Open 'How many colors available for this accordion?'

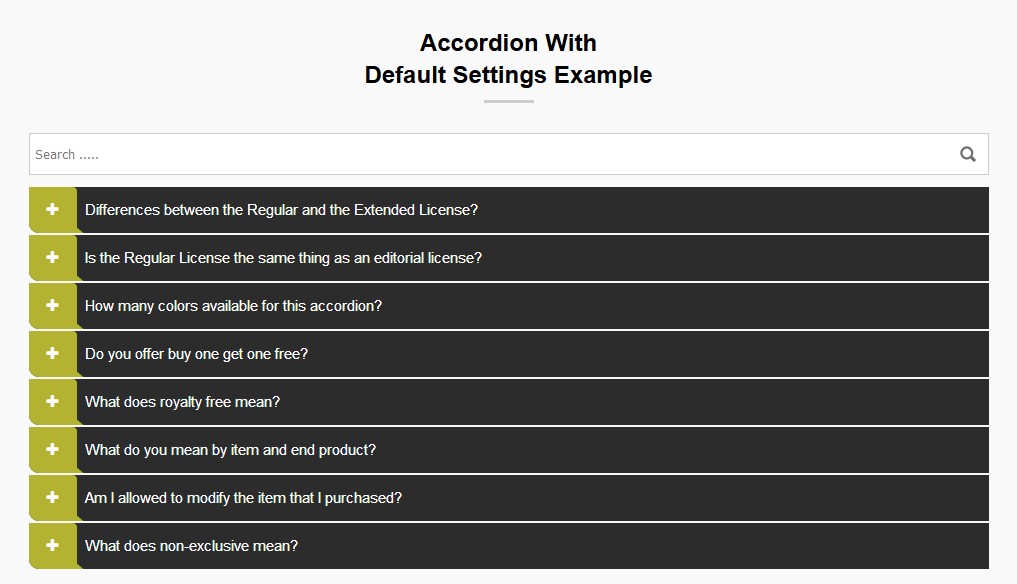(233, 306)
